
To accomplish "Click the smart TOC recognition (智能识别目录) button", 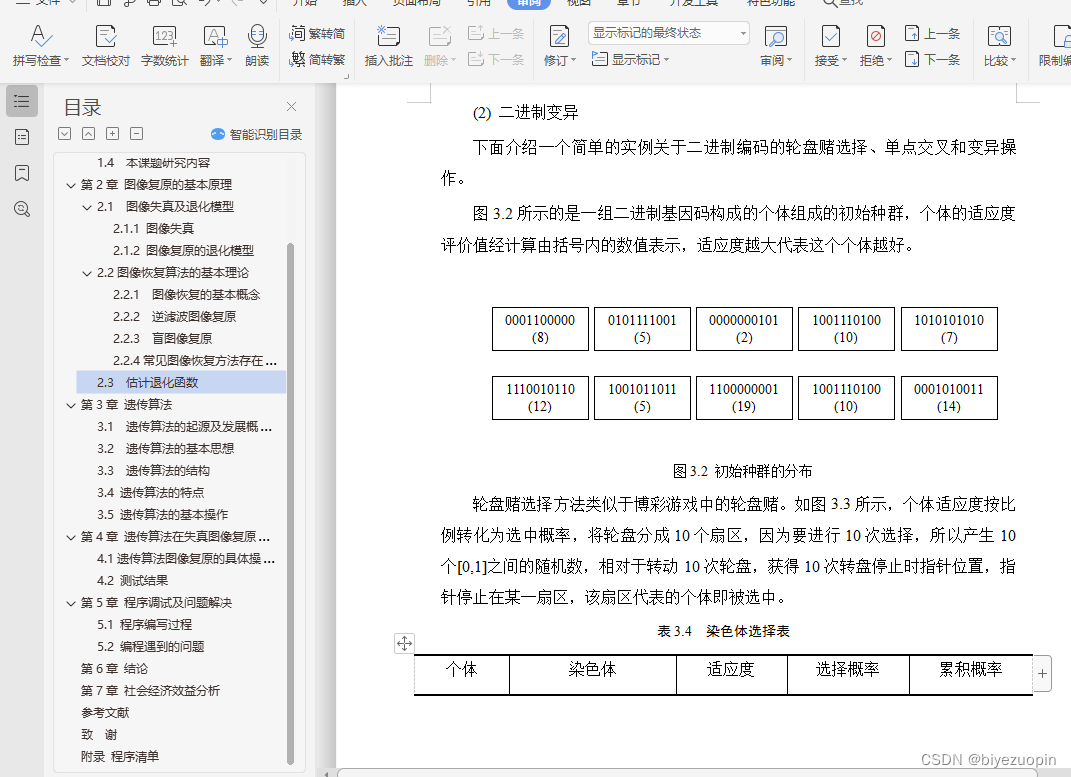I will click(x=256, y=135).
